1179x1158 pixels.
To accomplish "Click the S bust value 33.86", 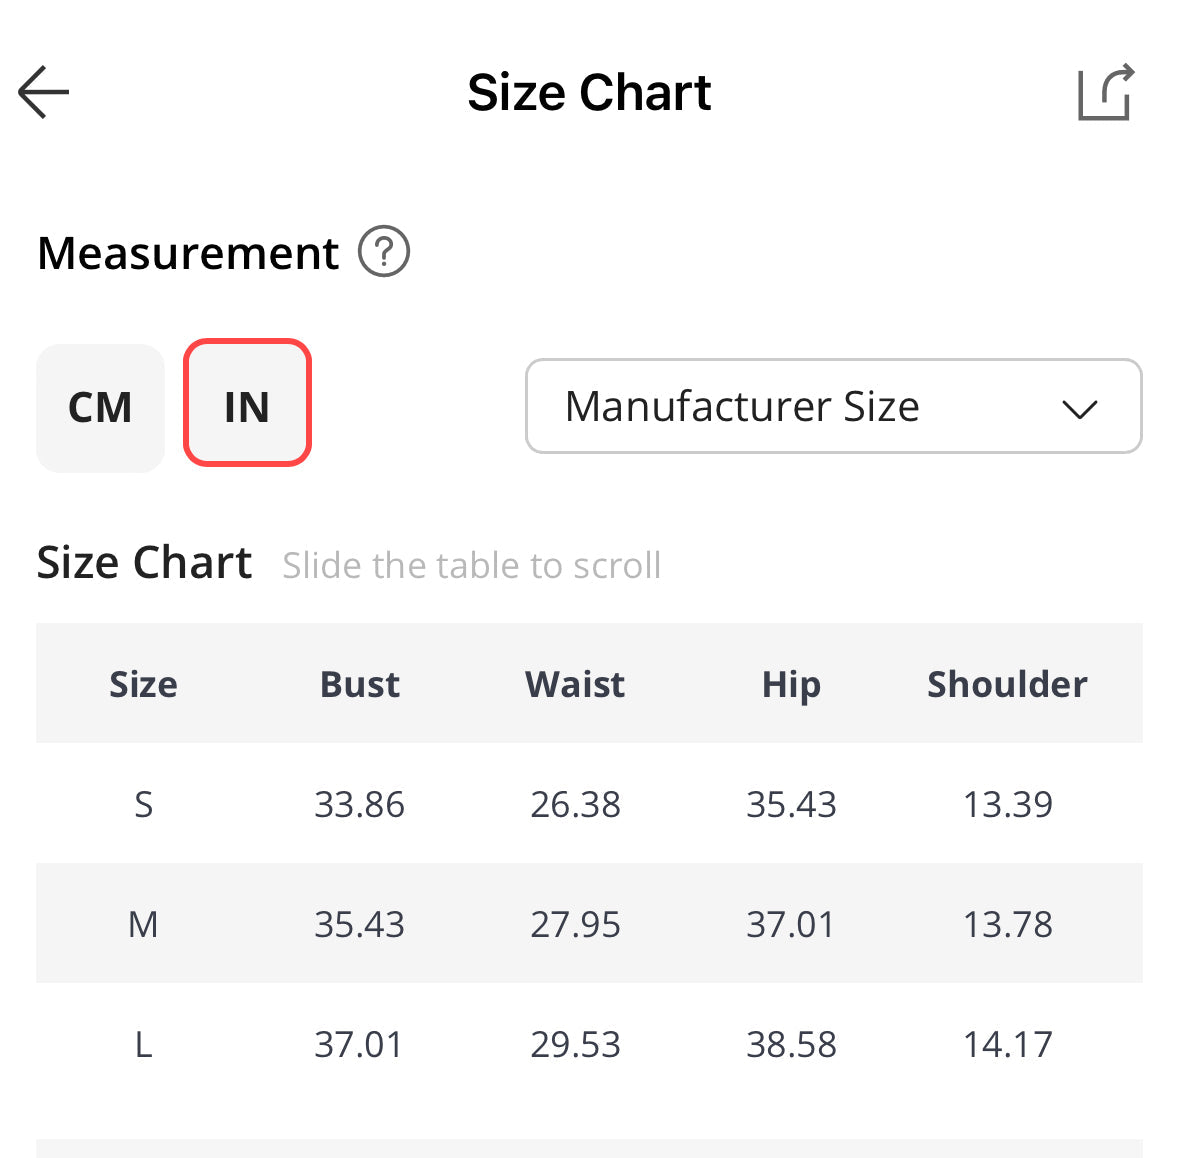I will (360, 804).
